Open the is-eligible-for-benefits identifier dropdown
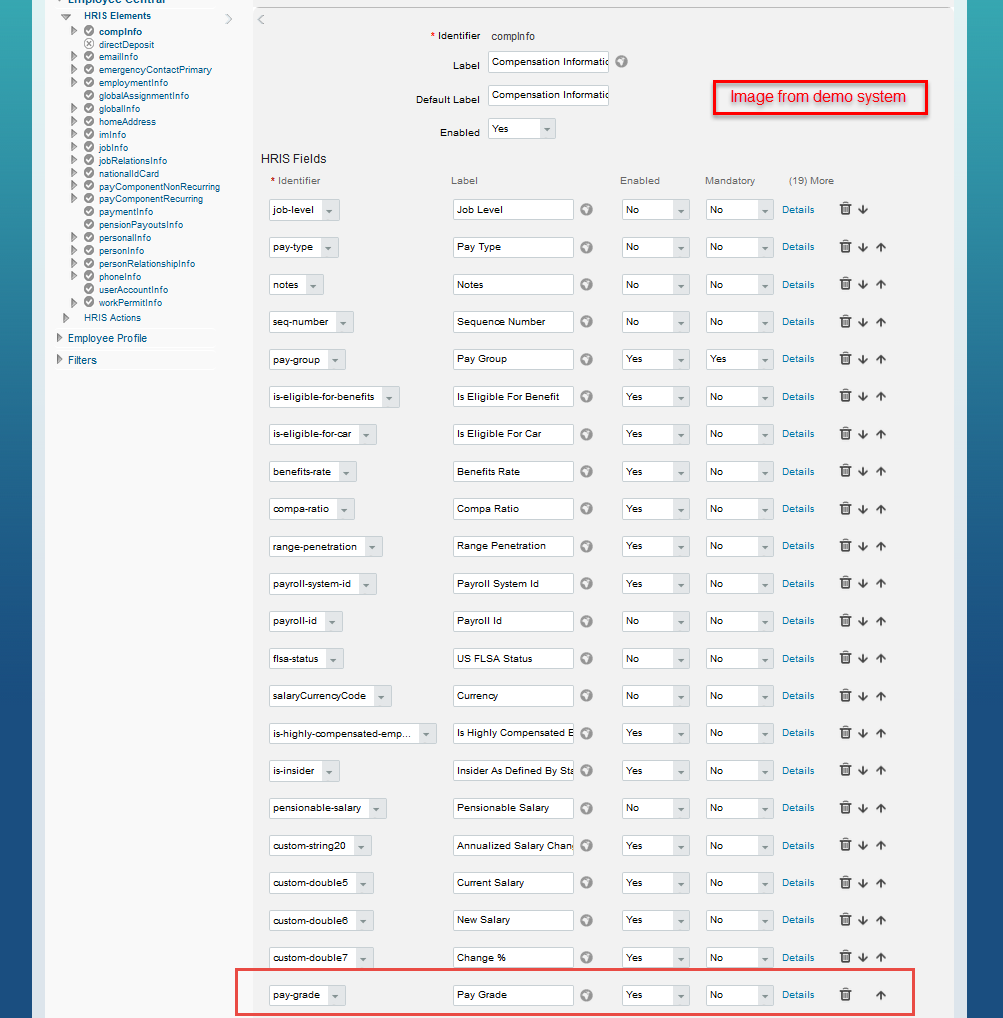Image resolution: width=1003 pixels, height=1018 pixels. tap(334, 397)
